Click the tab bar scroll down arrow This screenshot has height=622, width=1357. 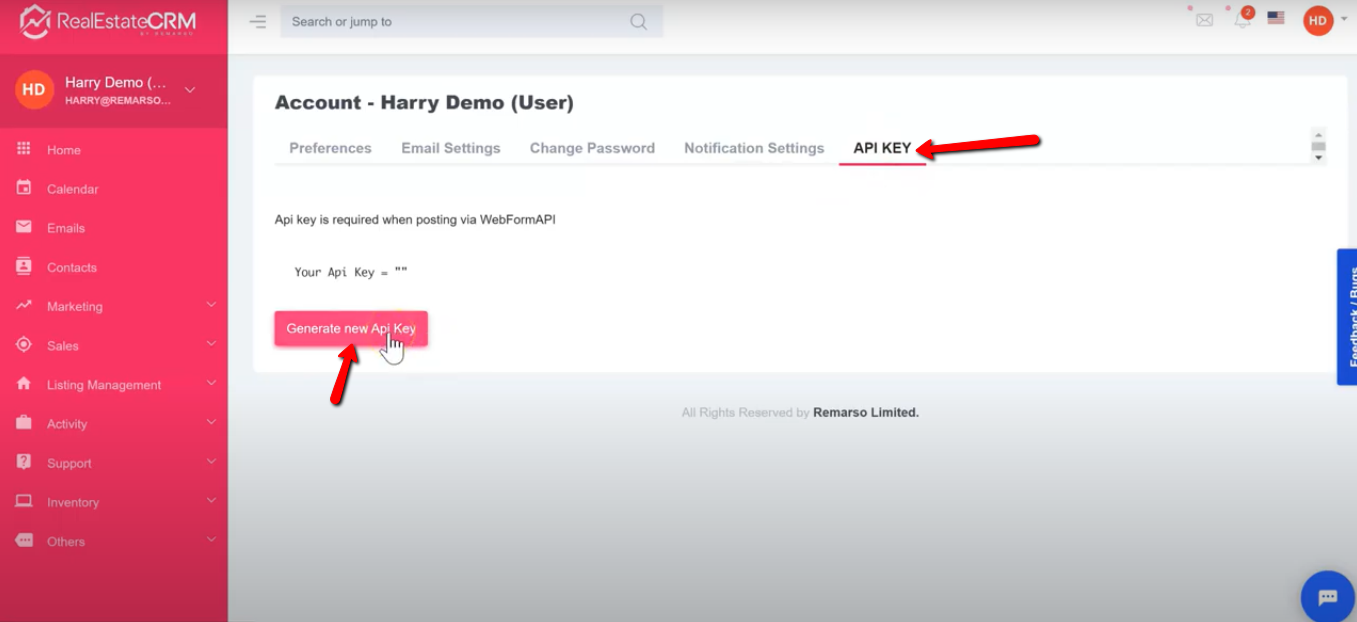tap(1318, 158)
